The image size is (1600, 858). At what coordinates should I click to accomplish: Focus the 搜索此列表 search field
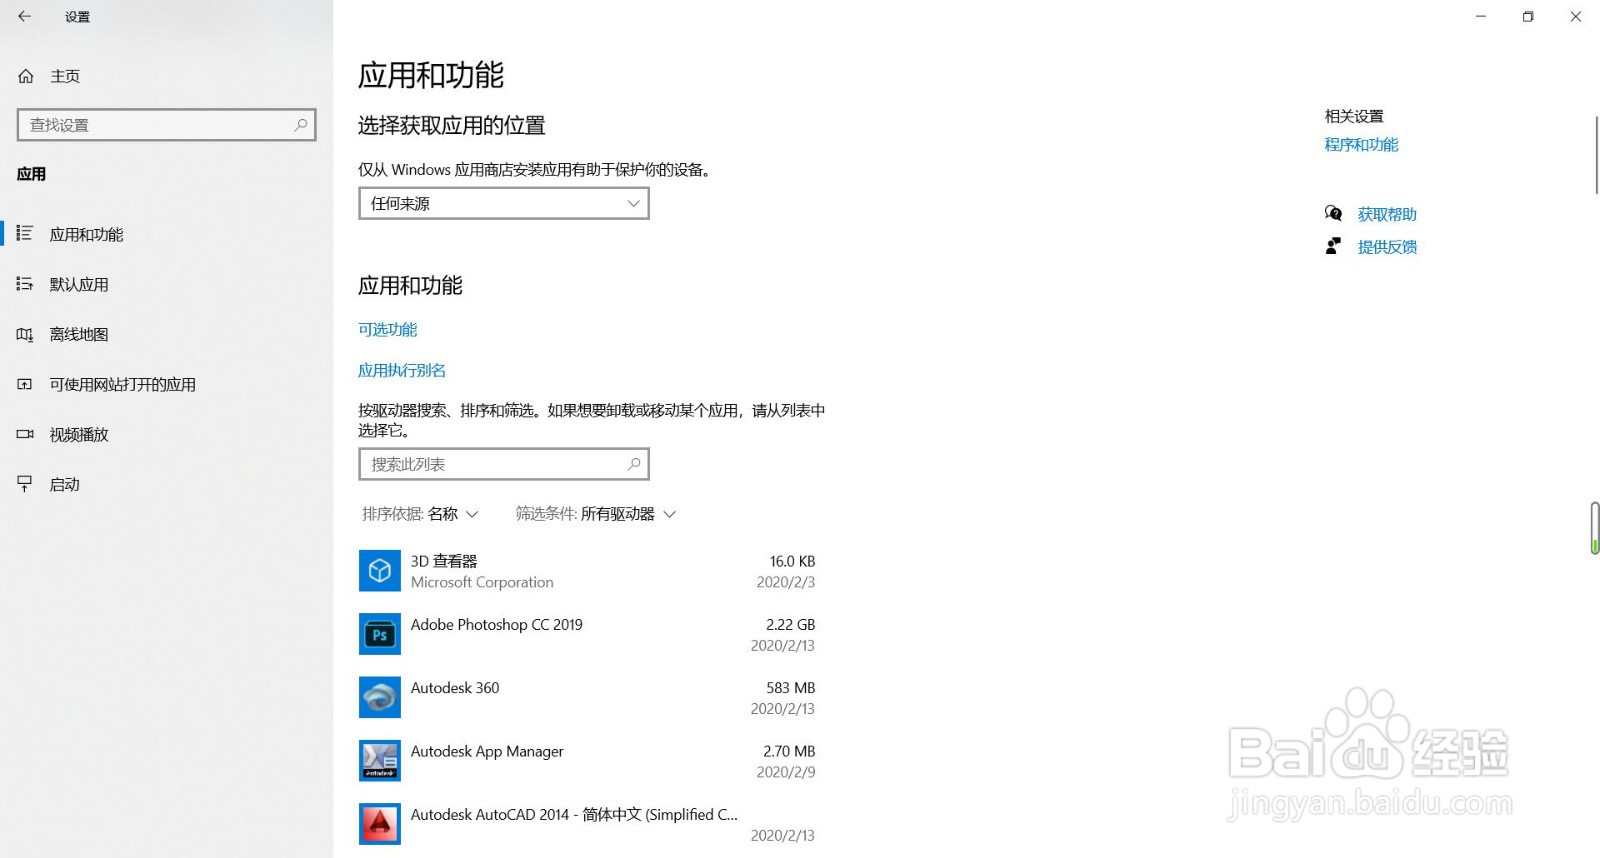(504, 464)
